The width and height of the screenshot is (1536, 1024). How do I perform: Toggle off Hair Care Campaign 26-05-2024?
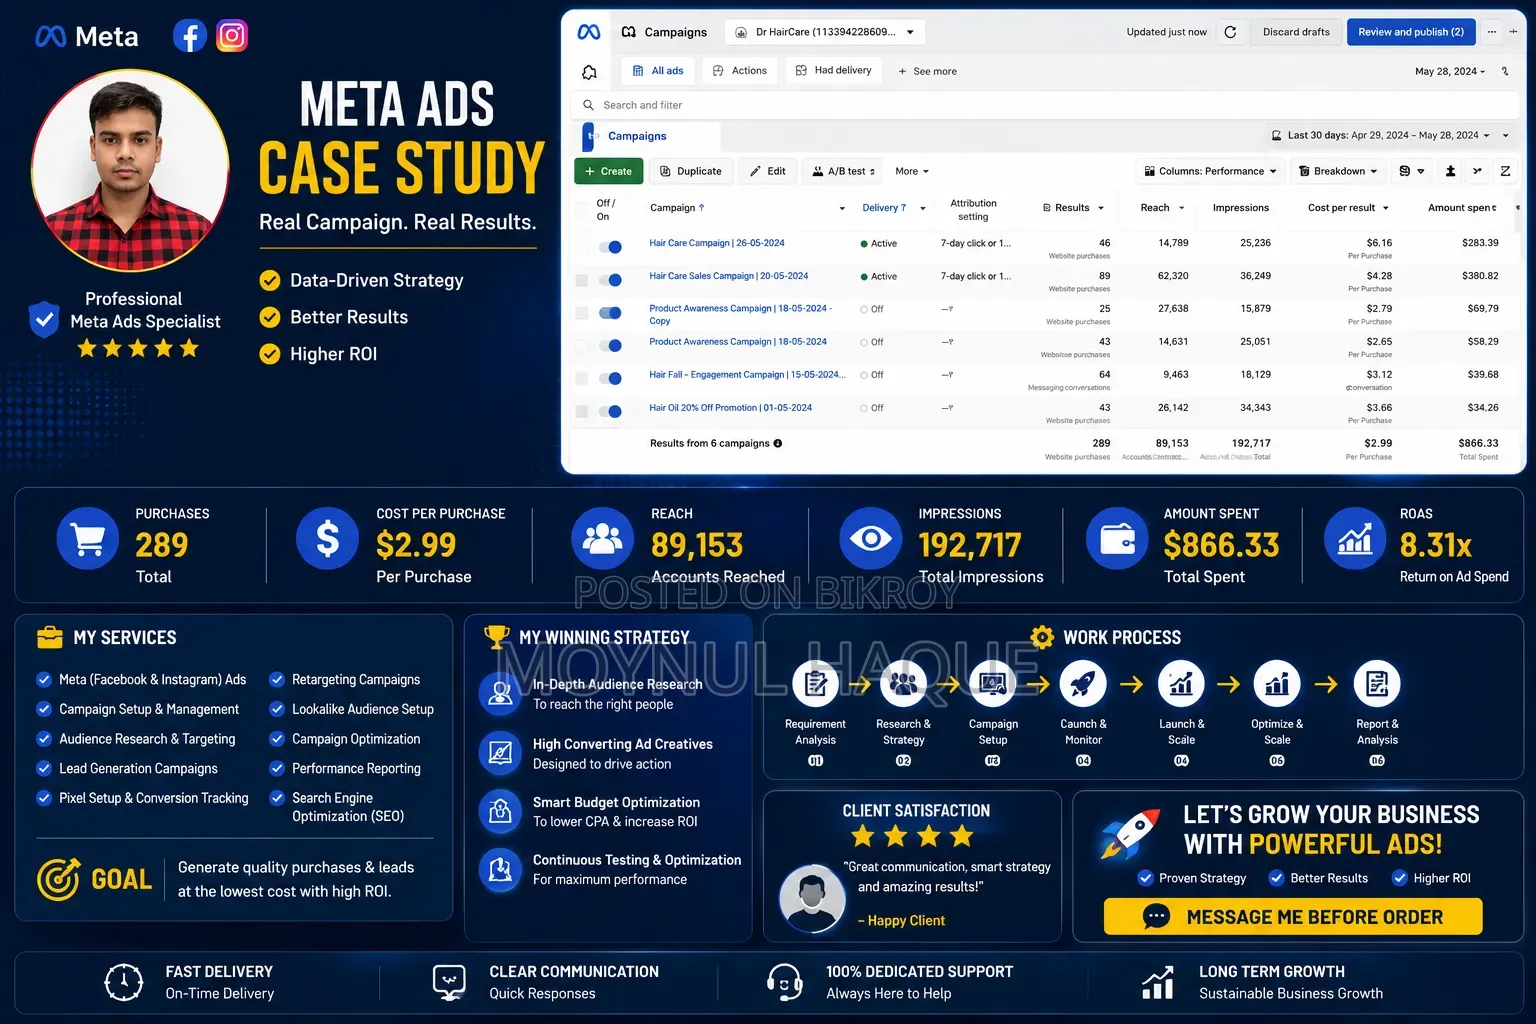point(610,247)
